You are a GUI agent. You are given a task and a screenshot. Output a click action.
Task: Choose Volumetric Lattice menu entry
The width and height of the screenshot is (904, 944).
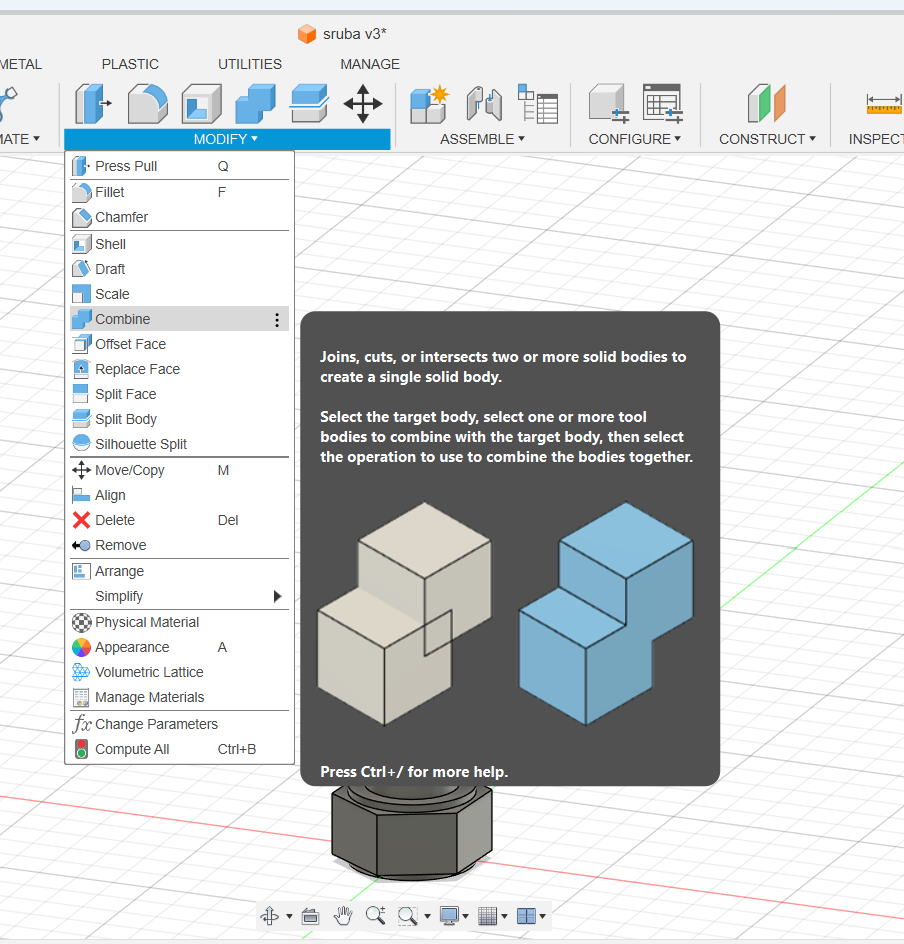click(x=179, y=672)
